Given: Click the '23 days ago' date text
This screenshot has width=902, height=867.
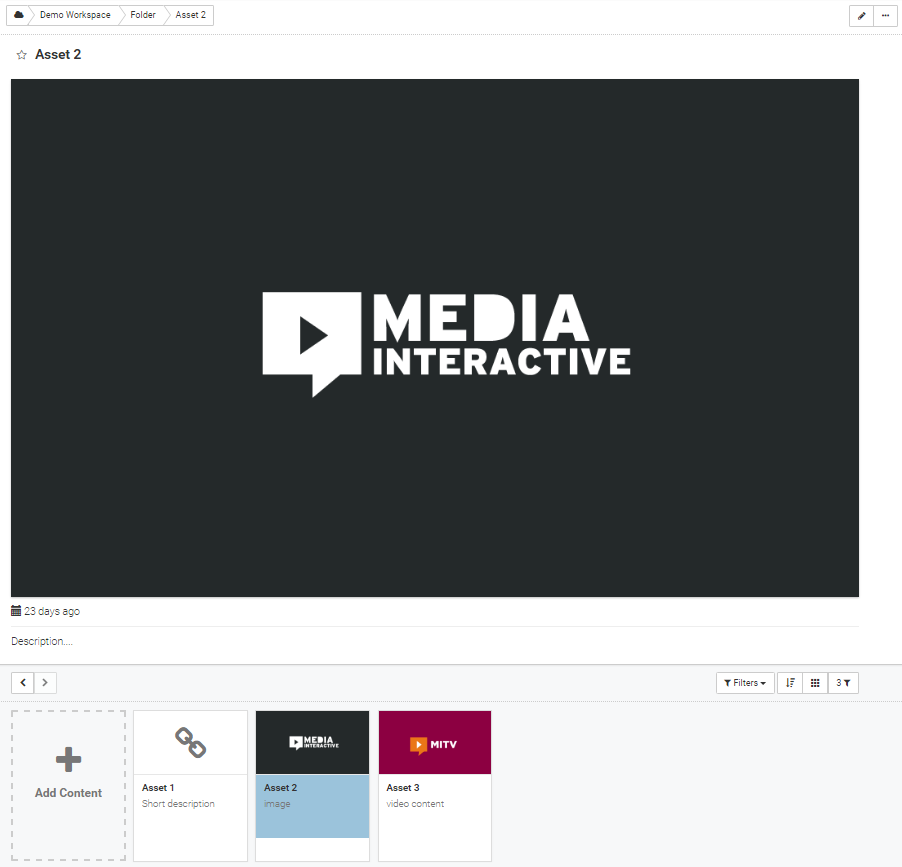Looking at the screenshot, I should 52,611.
